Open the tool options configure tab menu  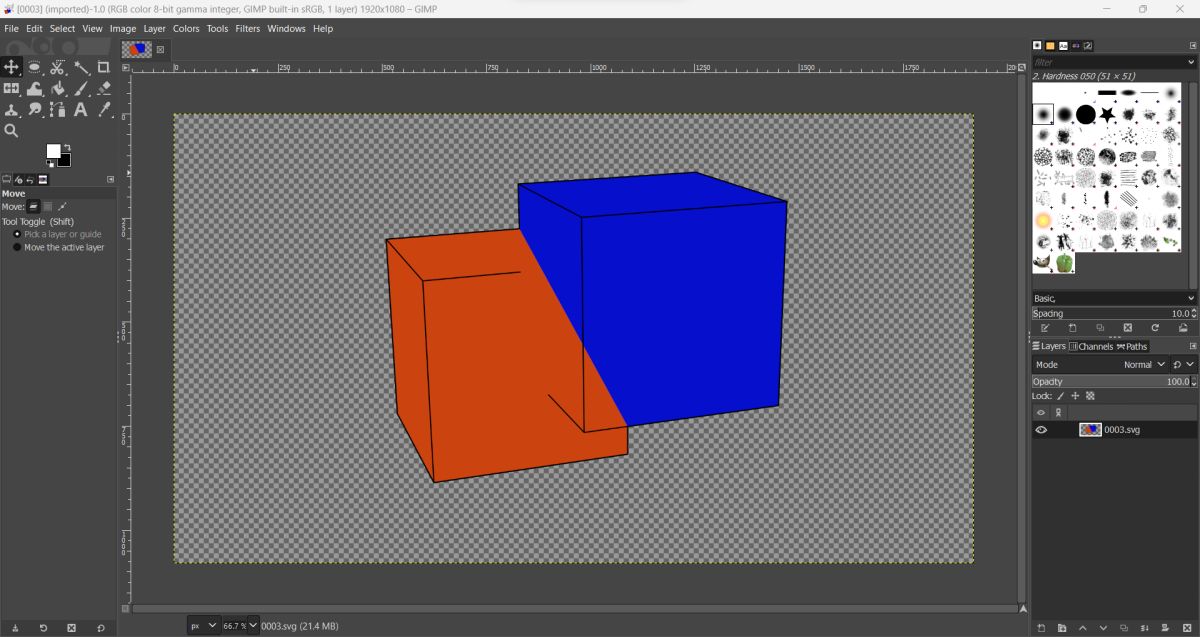point(110,179)
